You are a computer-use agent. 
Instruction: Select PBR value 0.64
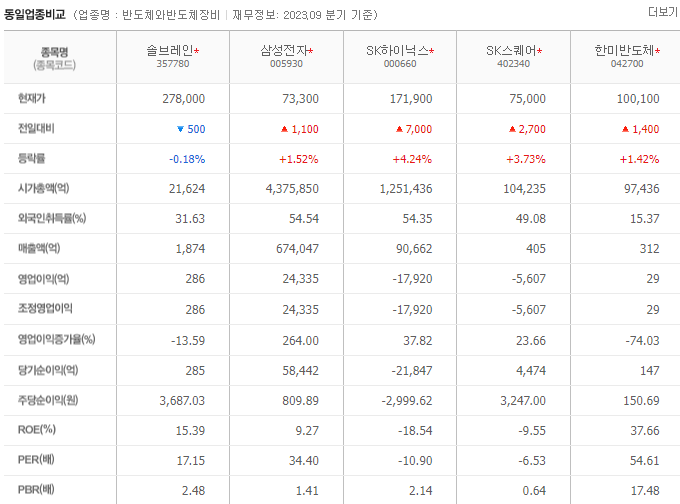click(x=534, y=491)
